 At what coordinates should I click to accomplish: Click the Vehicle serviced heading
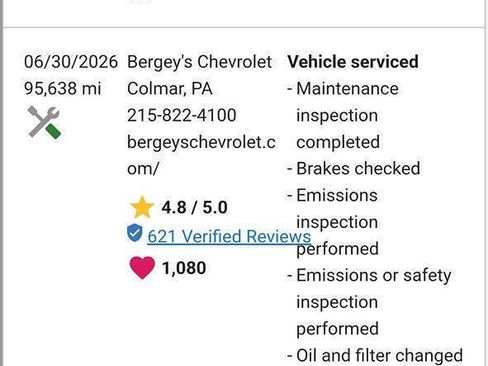(353, 62)
